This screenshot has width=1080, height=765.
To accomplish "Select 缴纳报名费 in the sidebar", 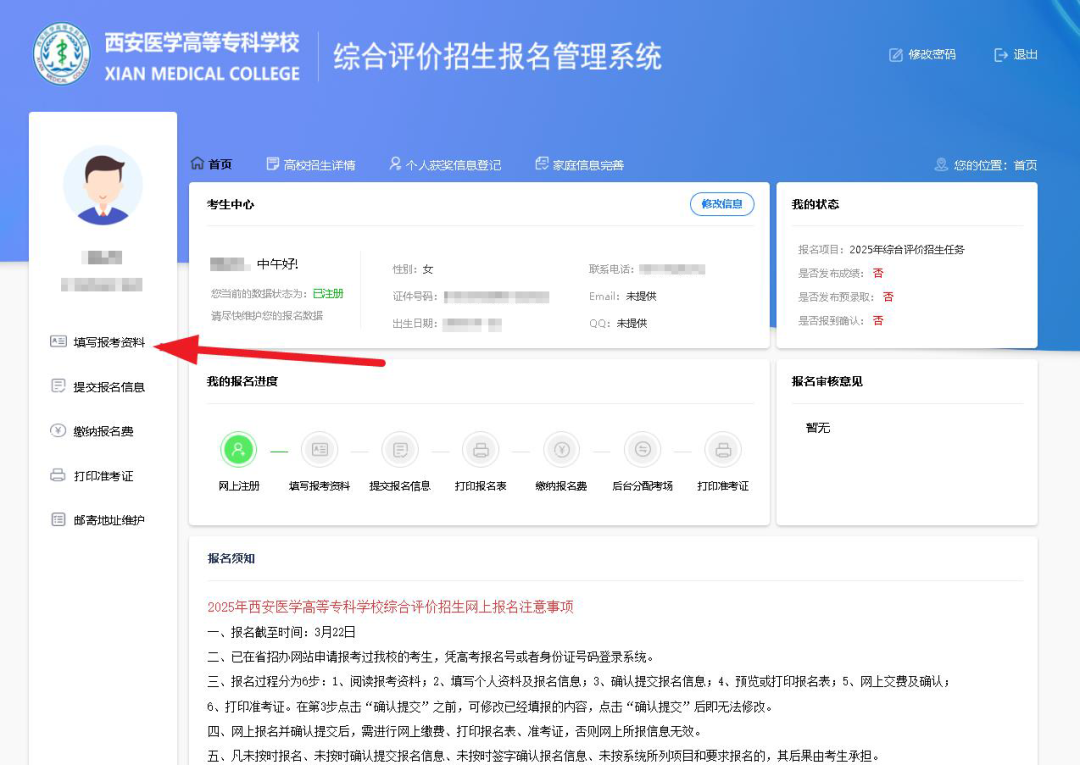I will (102, 431).
